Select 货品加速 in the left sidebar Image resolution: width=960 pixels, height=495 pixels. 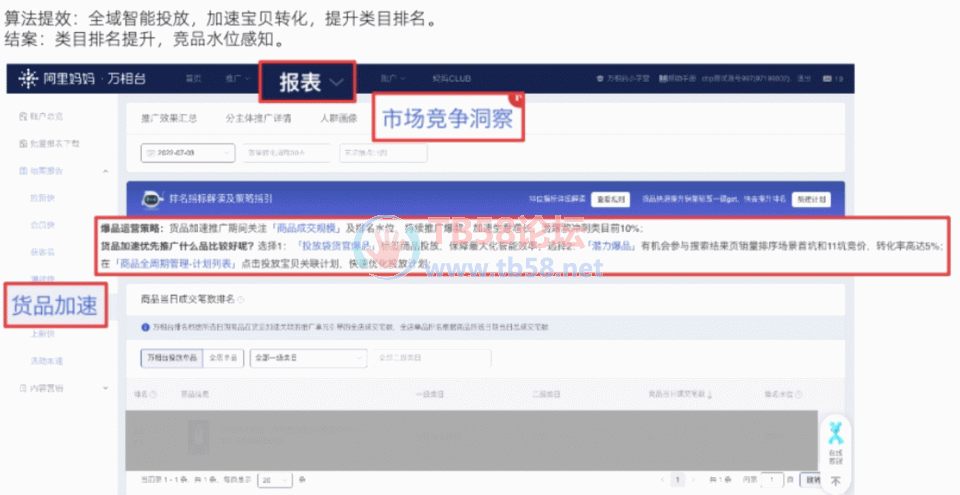54,306
